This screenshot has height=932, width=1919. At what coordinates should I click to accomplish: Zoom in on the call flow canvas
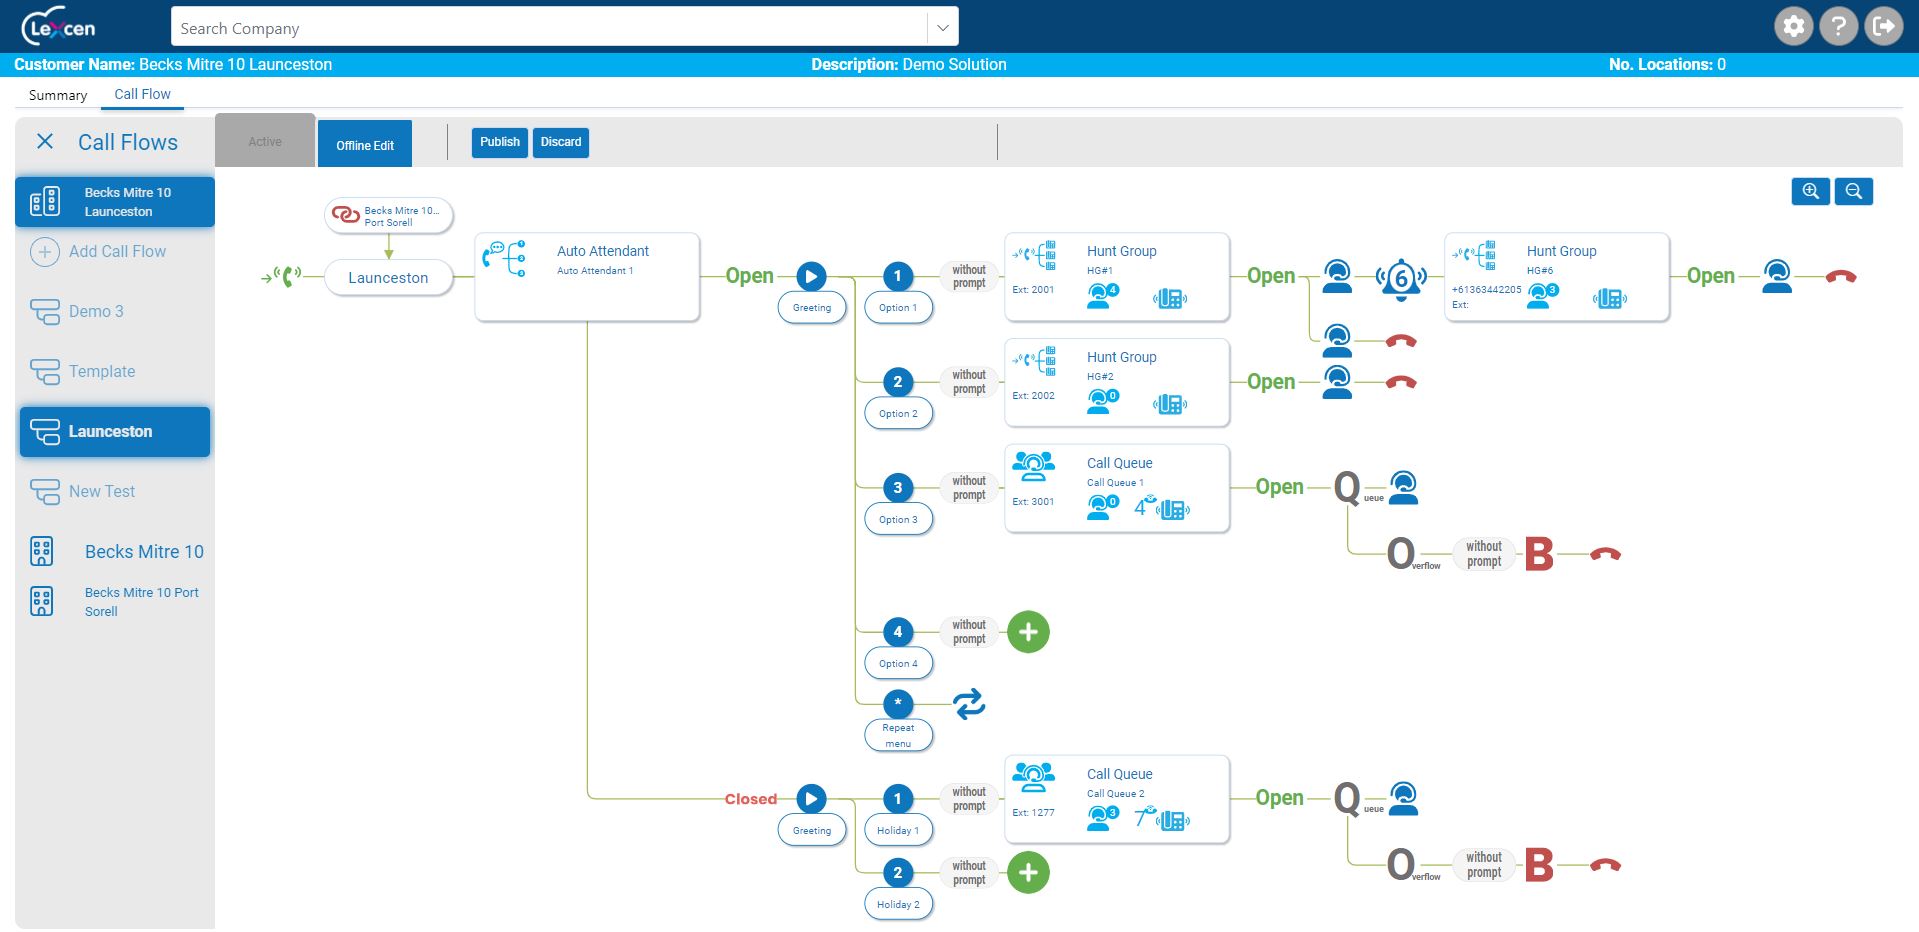click(x=1810, y=191)
